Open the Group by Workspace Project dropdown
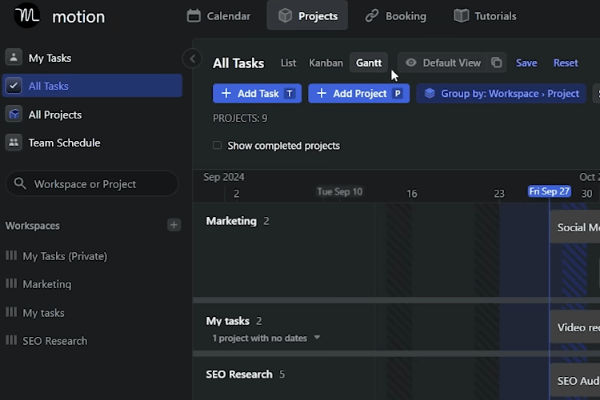Viewport: 600px width, 400px height. pos(501,94)
